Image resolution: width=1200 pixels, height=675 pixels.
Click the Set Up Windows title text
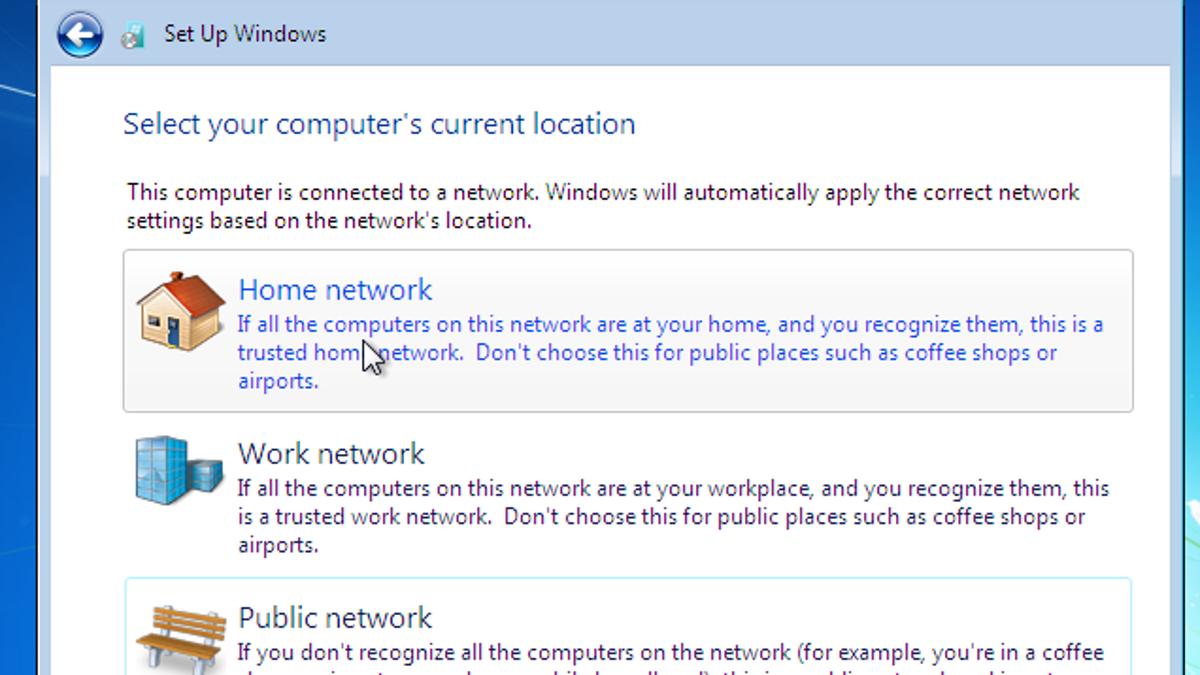(x=245, y=34)
